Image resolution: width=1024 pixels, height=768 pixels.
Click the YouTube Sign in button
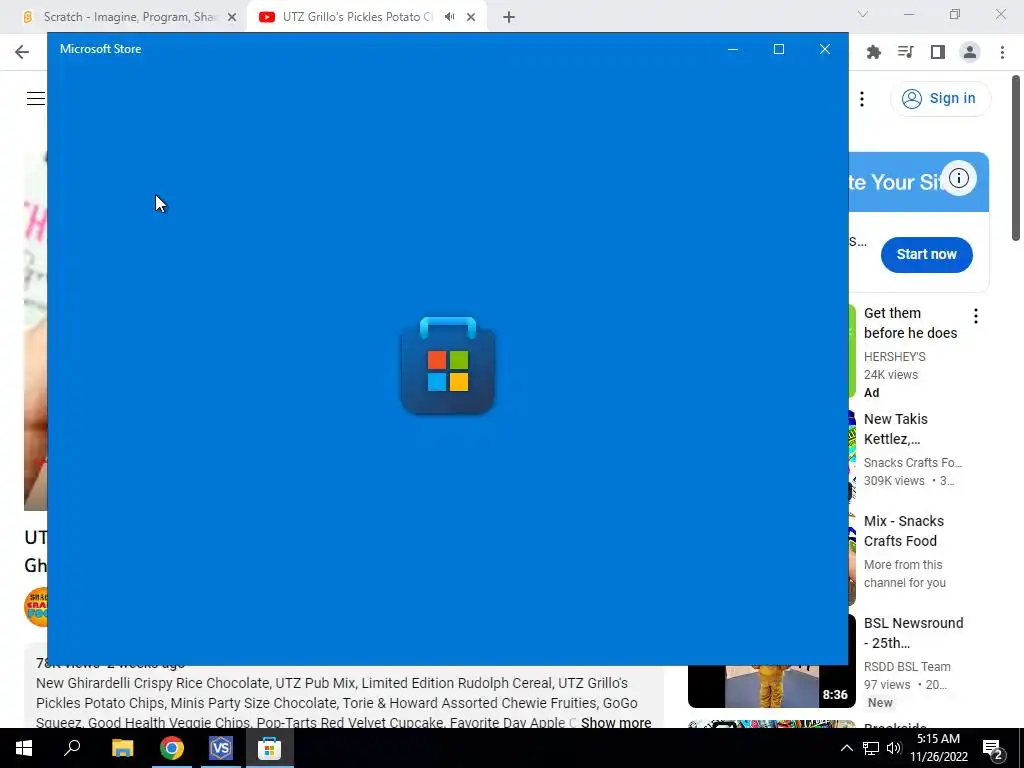(x=940, y=99)
